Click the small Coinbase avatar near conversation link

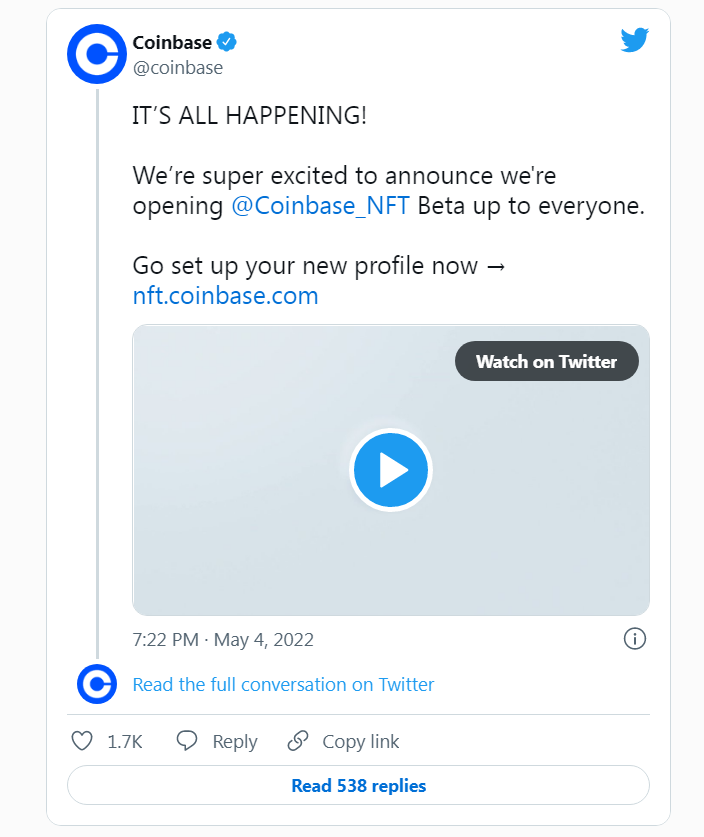pos(97,684)
